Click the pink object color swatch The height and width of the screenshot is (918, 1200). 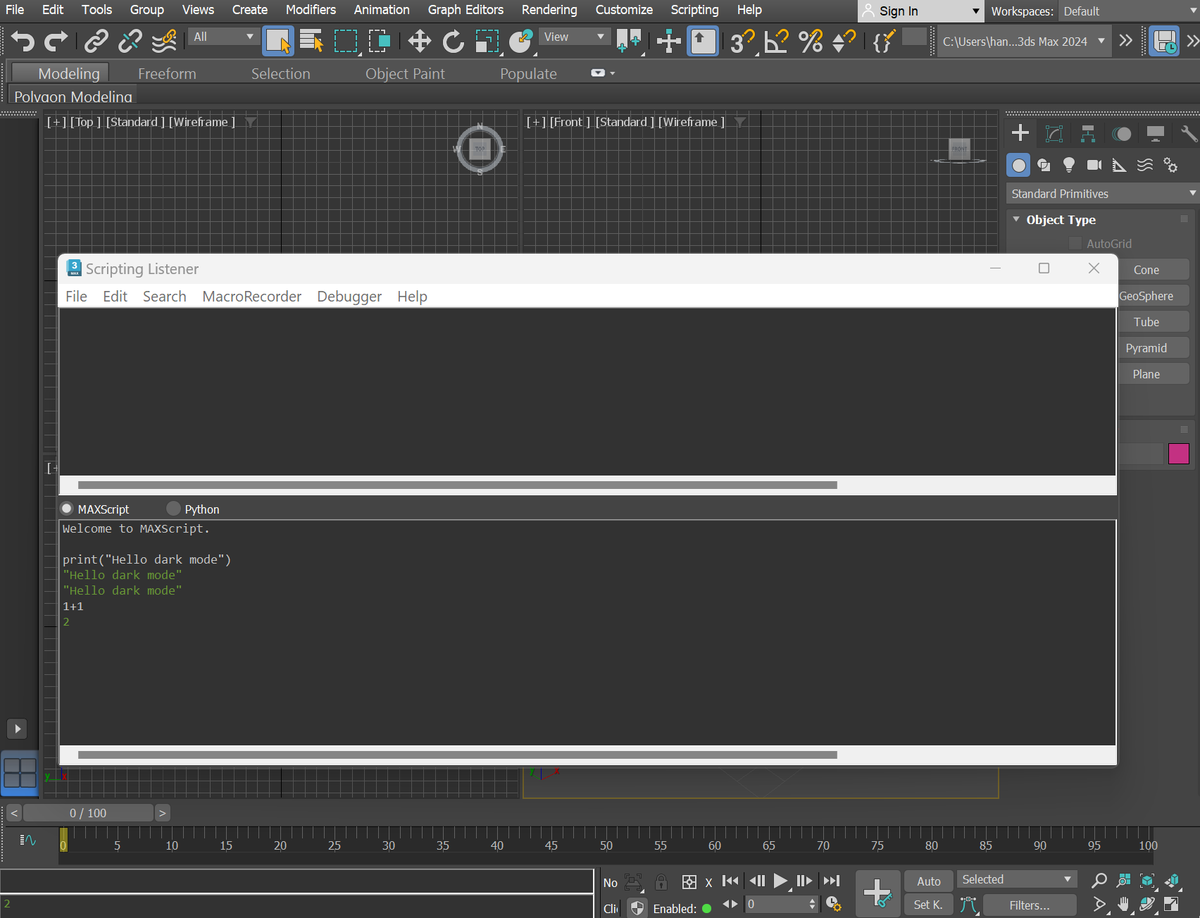(x=1179, y=454)
